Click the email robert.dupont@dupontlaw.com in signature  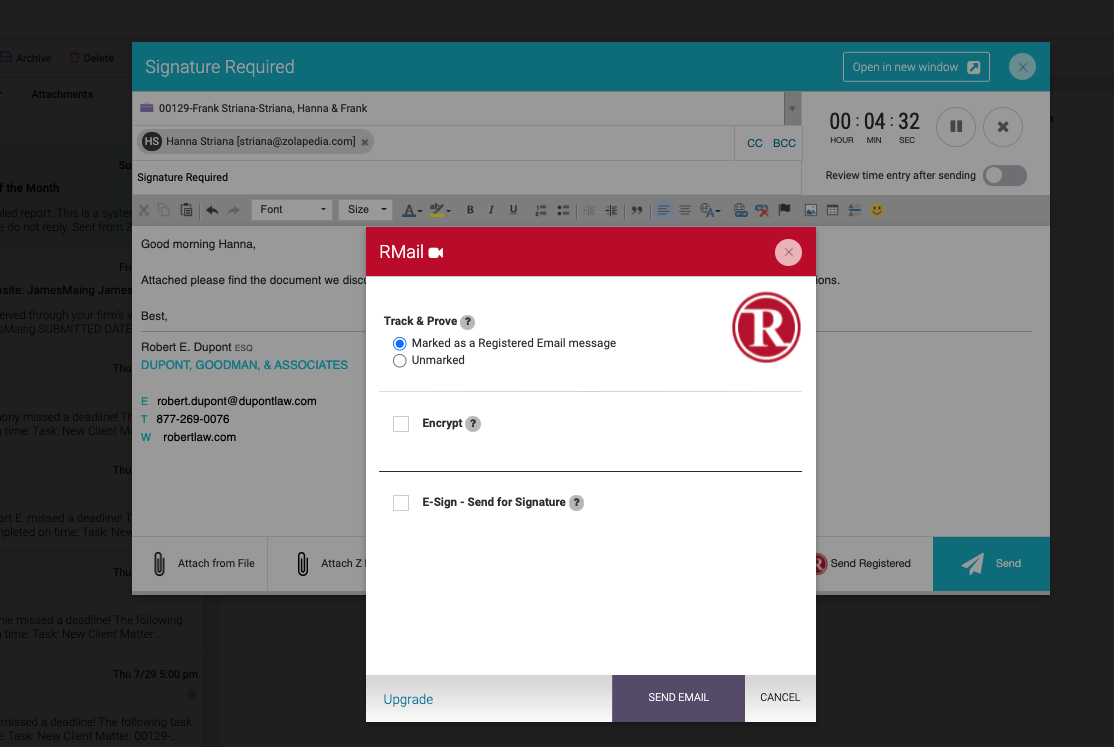237,402
